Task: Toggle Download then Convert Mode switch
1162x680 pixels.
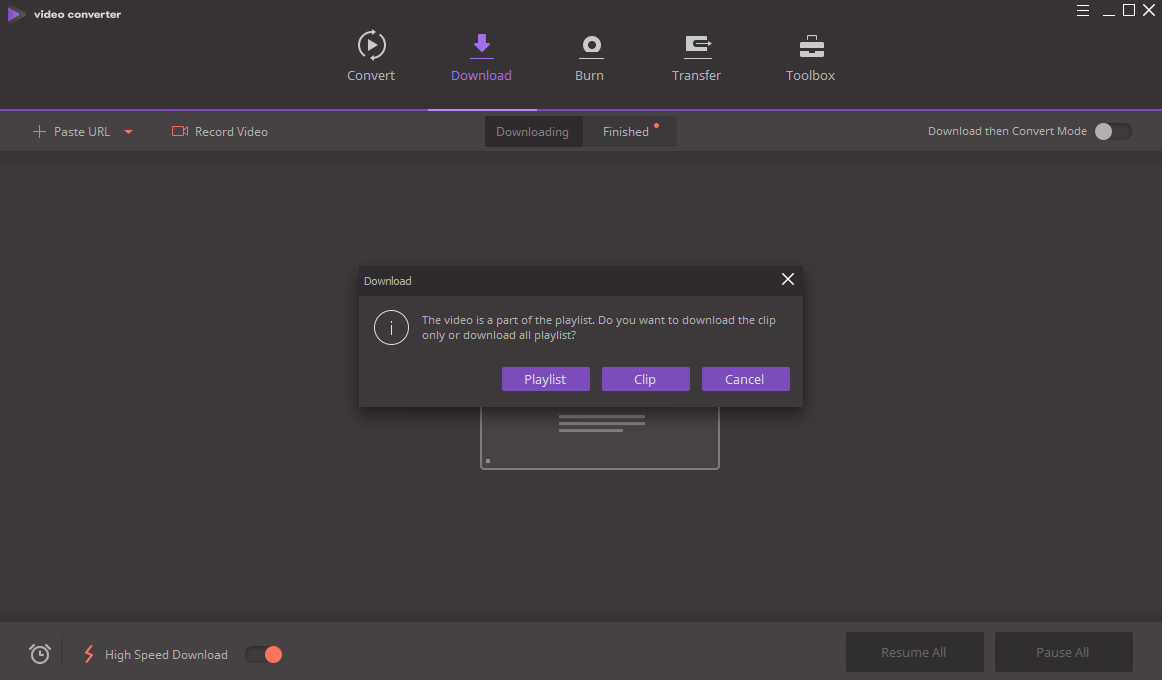Action: pos(1113,131)
